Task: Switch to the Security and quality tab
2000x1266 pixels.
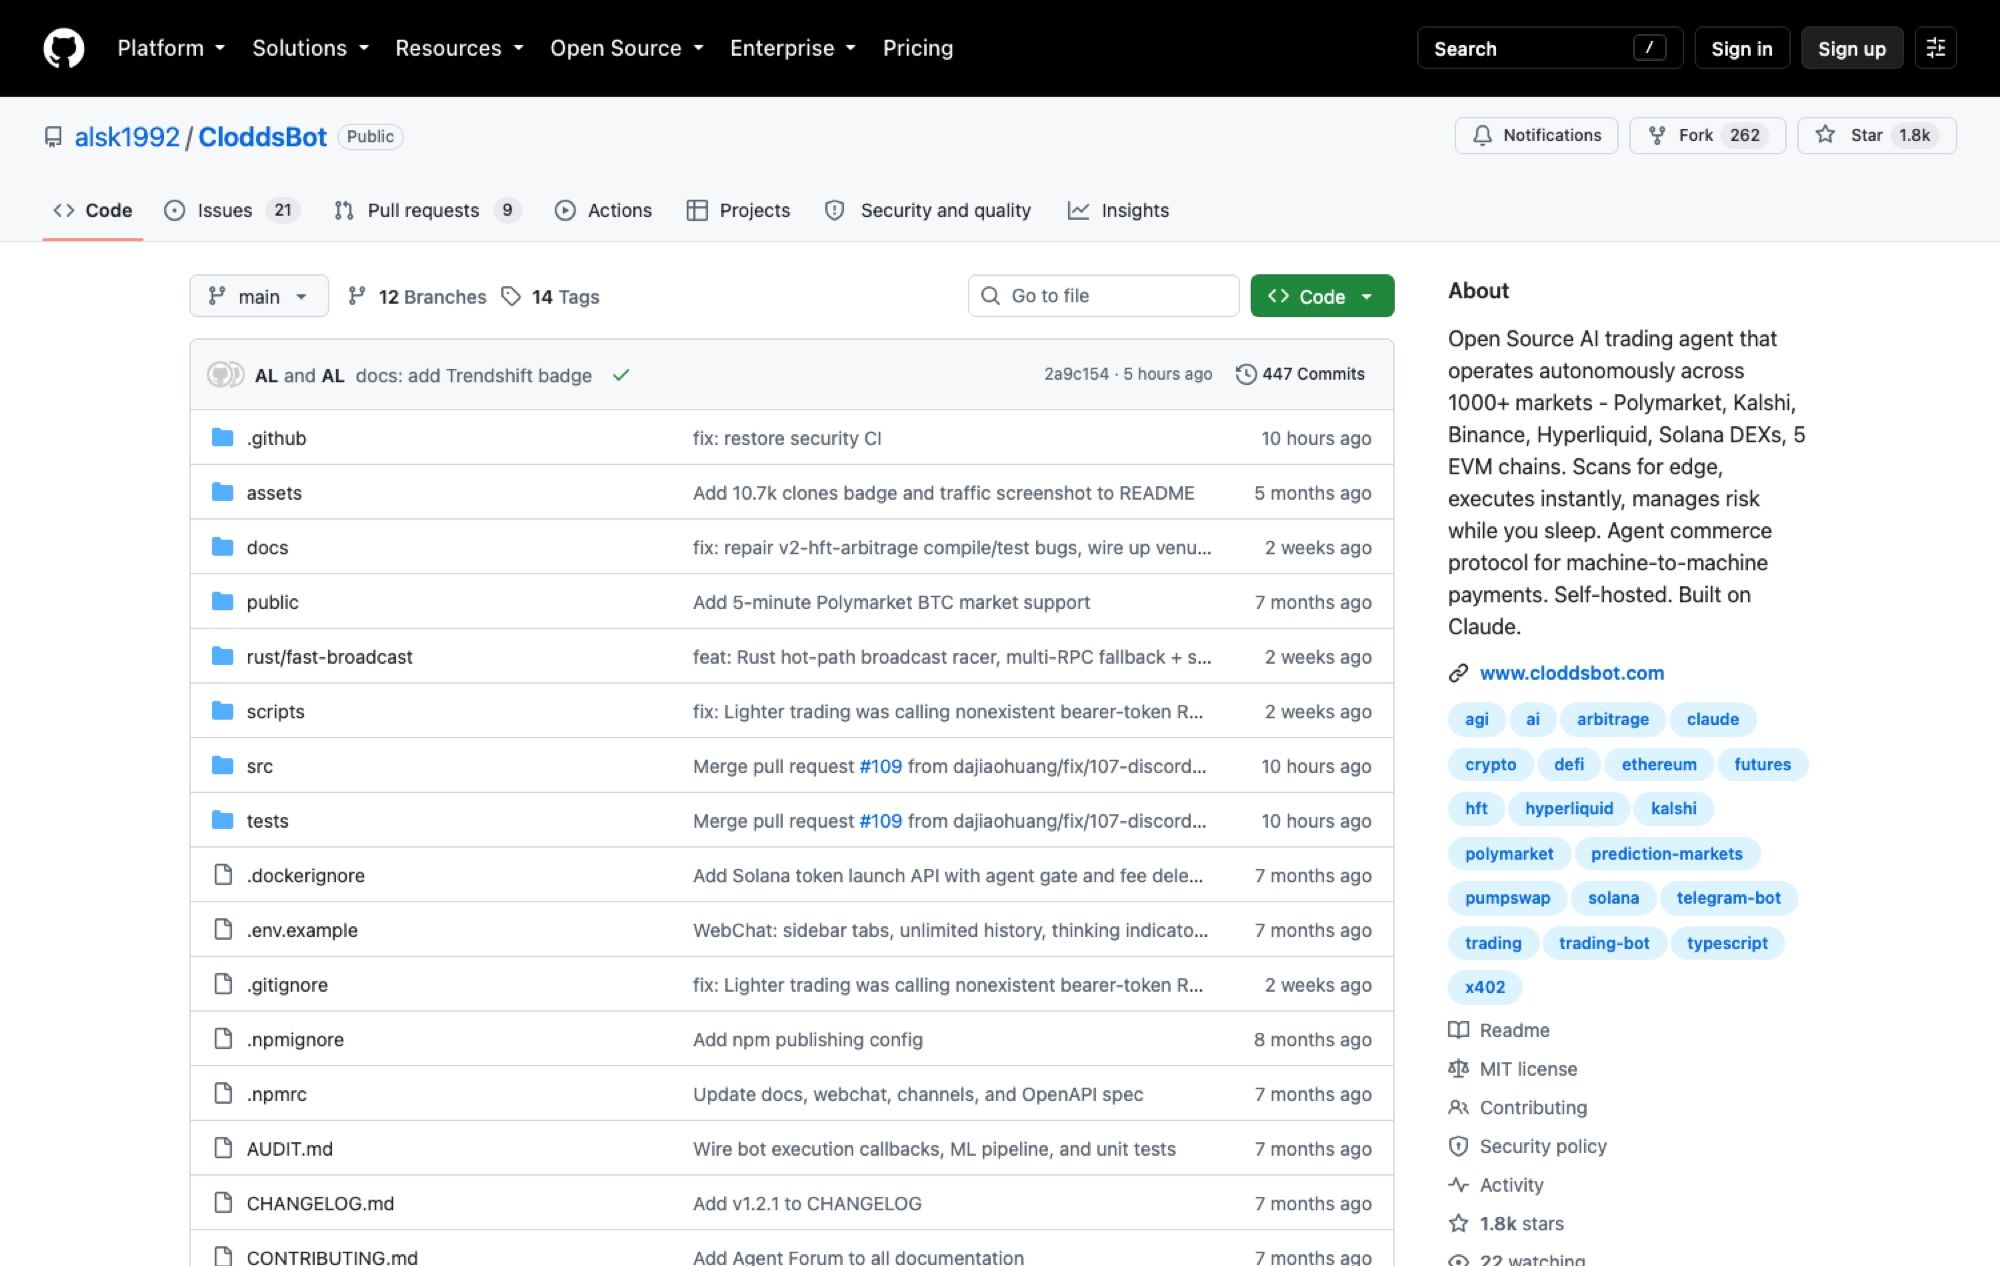Action: pyautogui.click(x=927, y=210)
